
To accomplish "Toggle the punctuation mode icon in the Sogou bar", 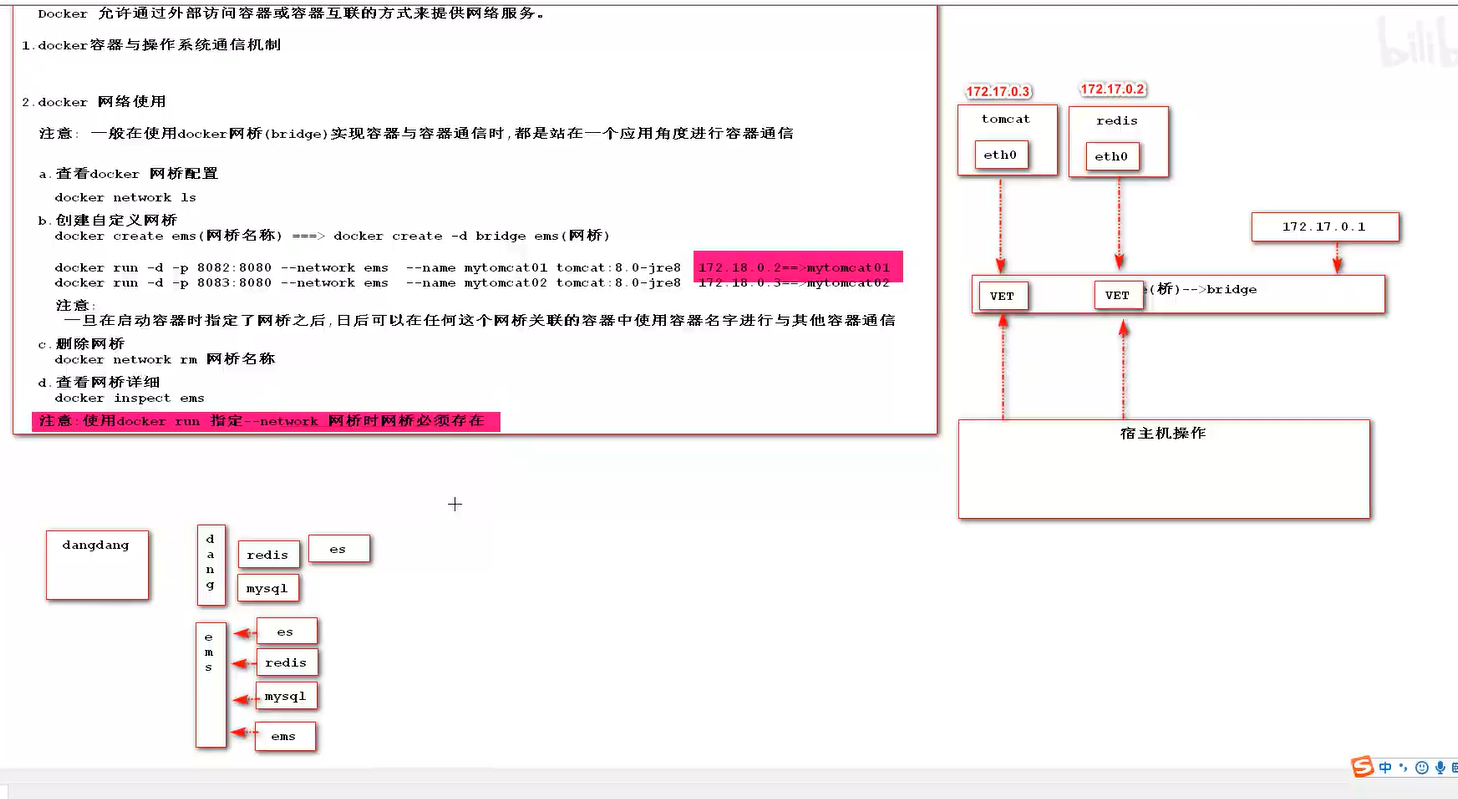I will coord(1403,768).
